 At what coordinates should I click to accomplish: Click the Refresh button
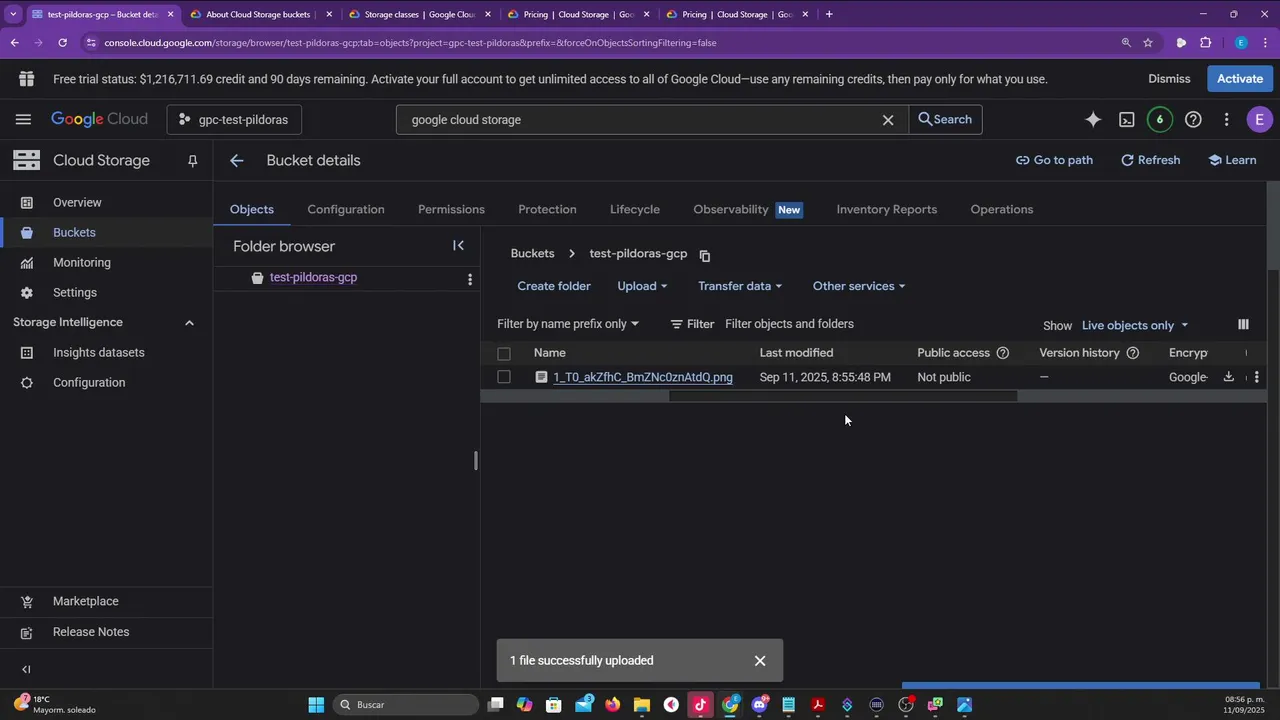pyautogui.click(x=1150, y=160)
